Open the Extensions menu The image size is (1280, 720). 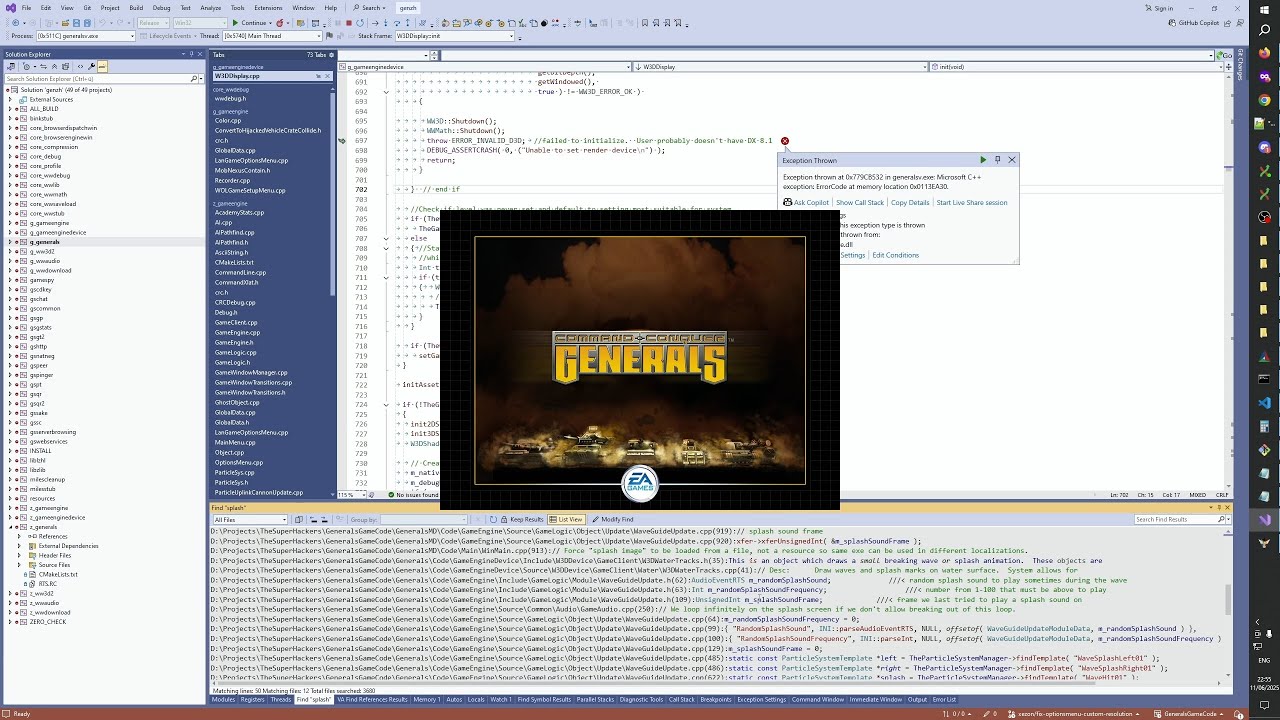[268, 7]
